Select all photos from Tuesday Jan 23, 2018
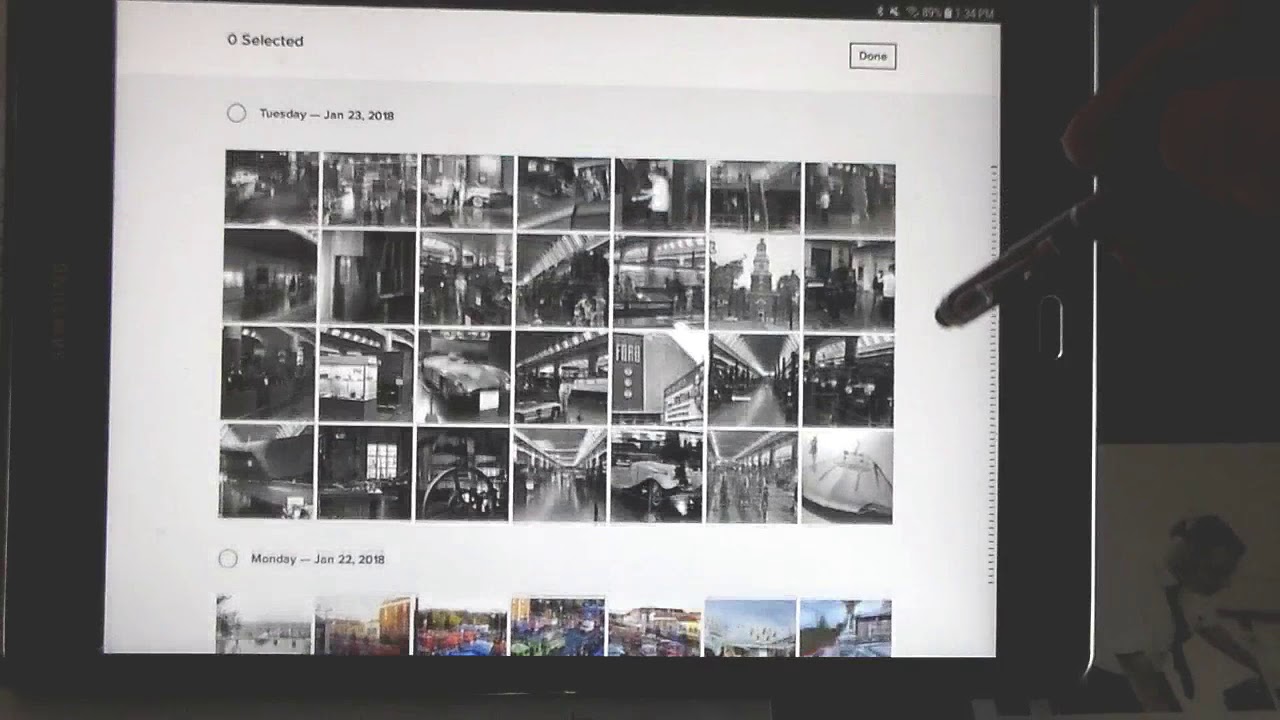The image size is (1280, 720). [x=236, y=113]
